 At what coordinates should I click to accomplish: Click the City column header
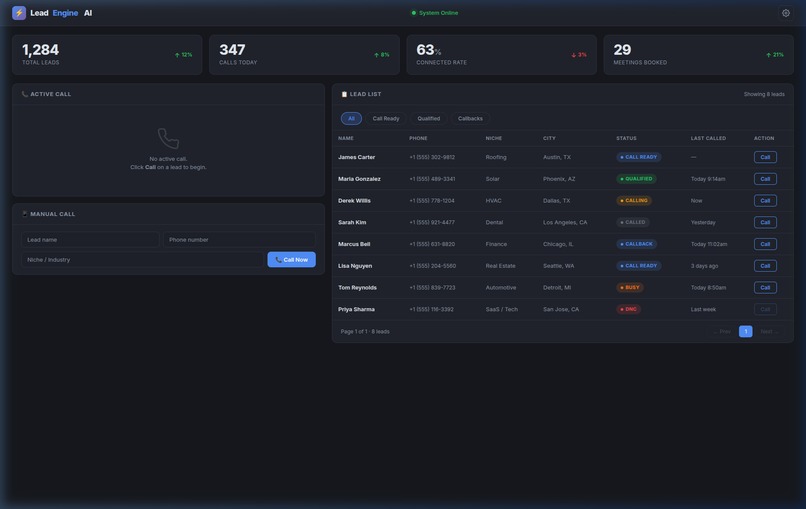(x=549, y=138)
